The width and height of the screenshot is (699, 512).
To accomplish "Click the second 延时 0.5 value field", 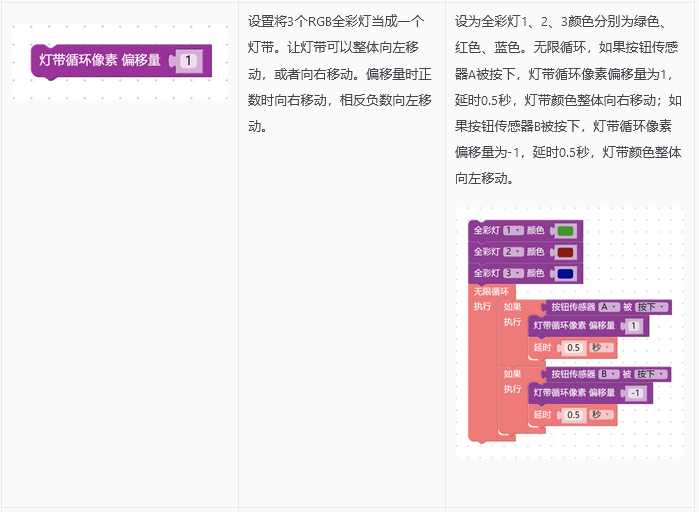I will [x=573, y=415].
